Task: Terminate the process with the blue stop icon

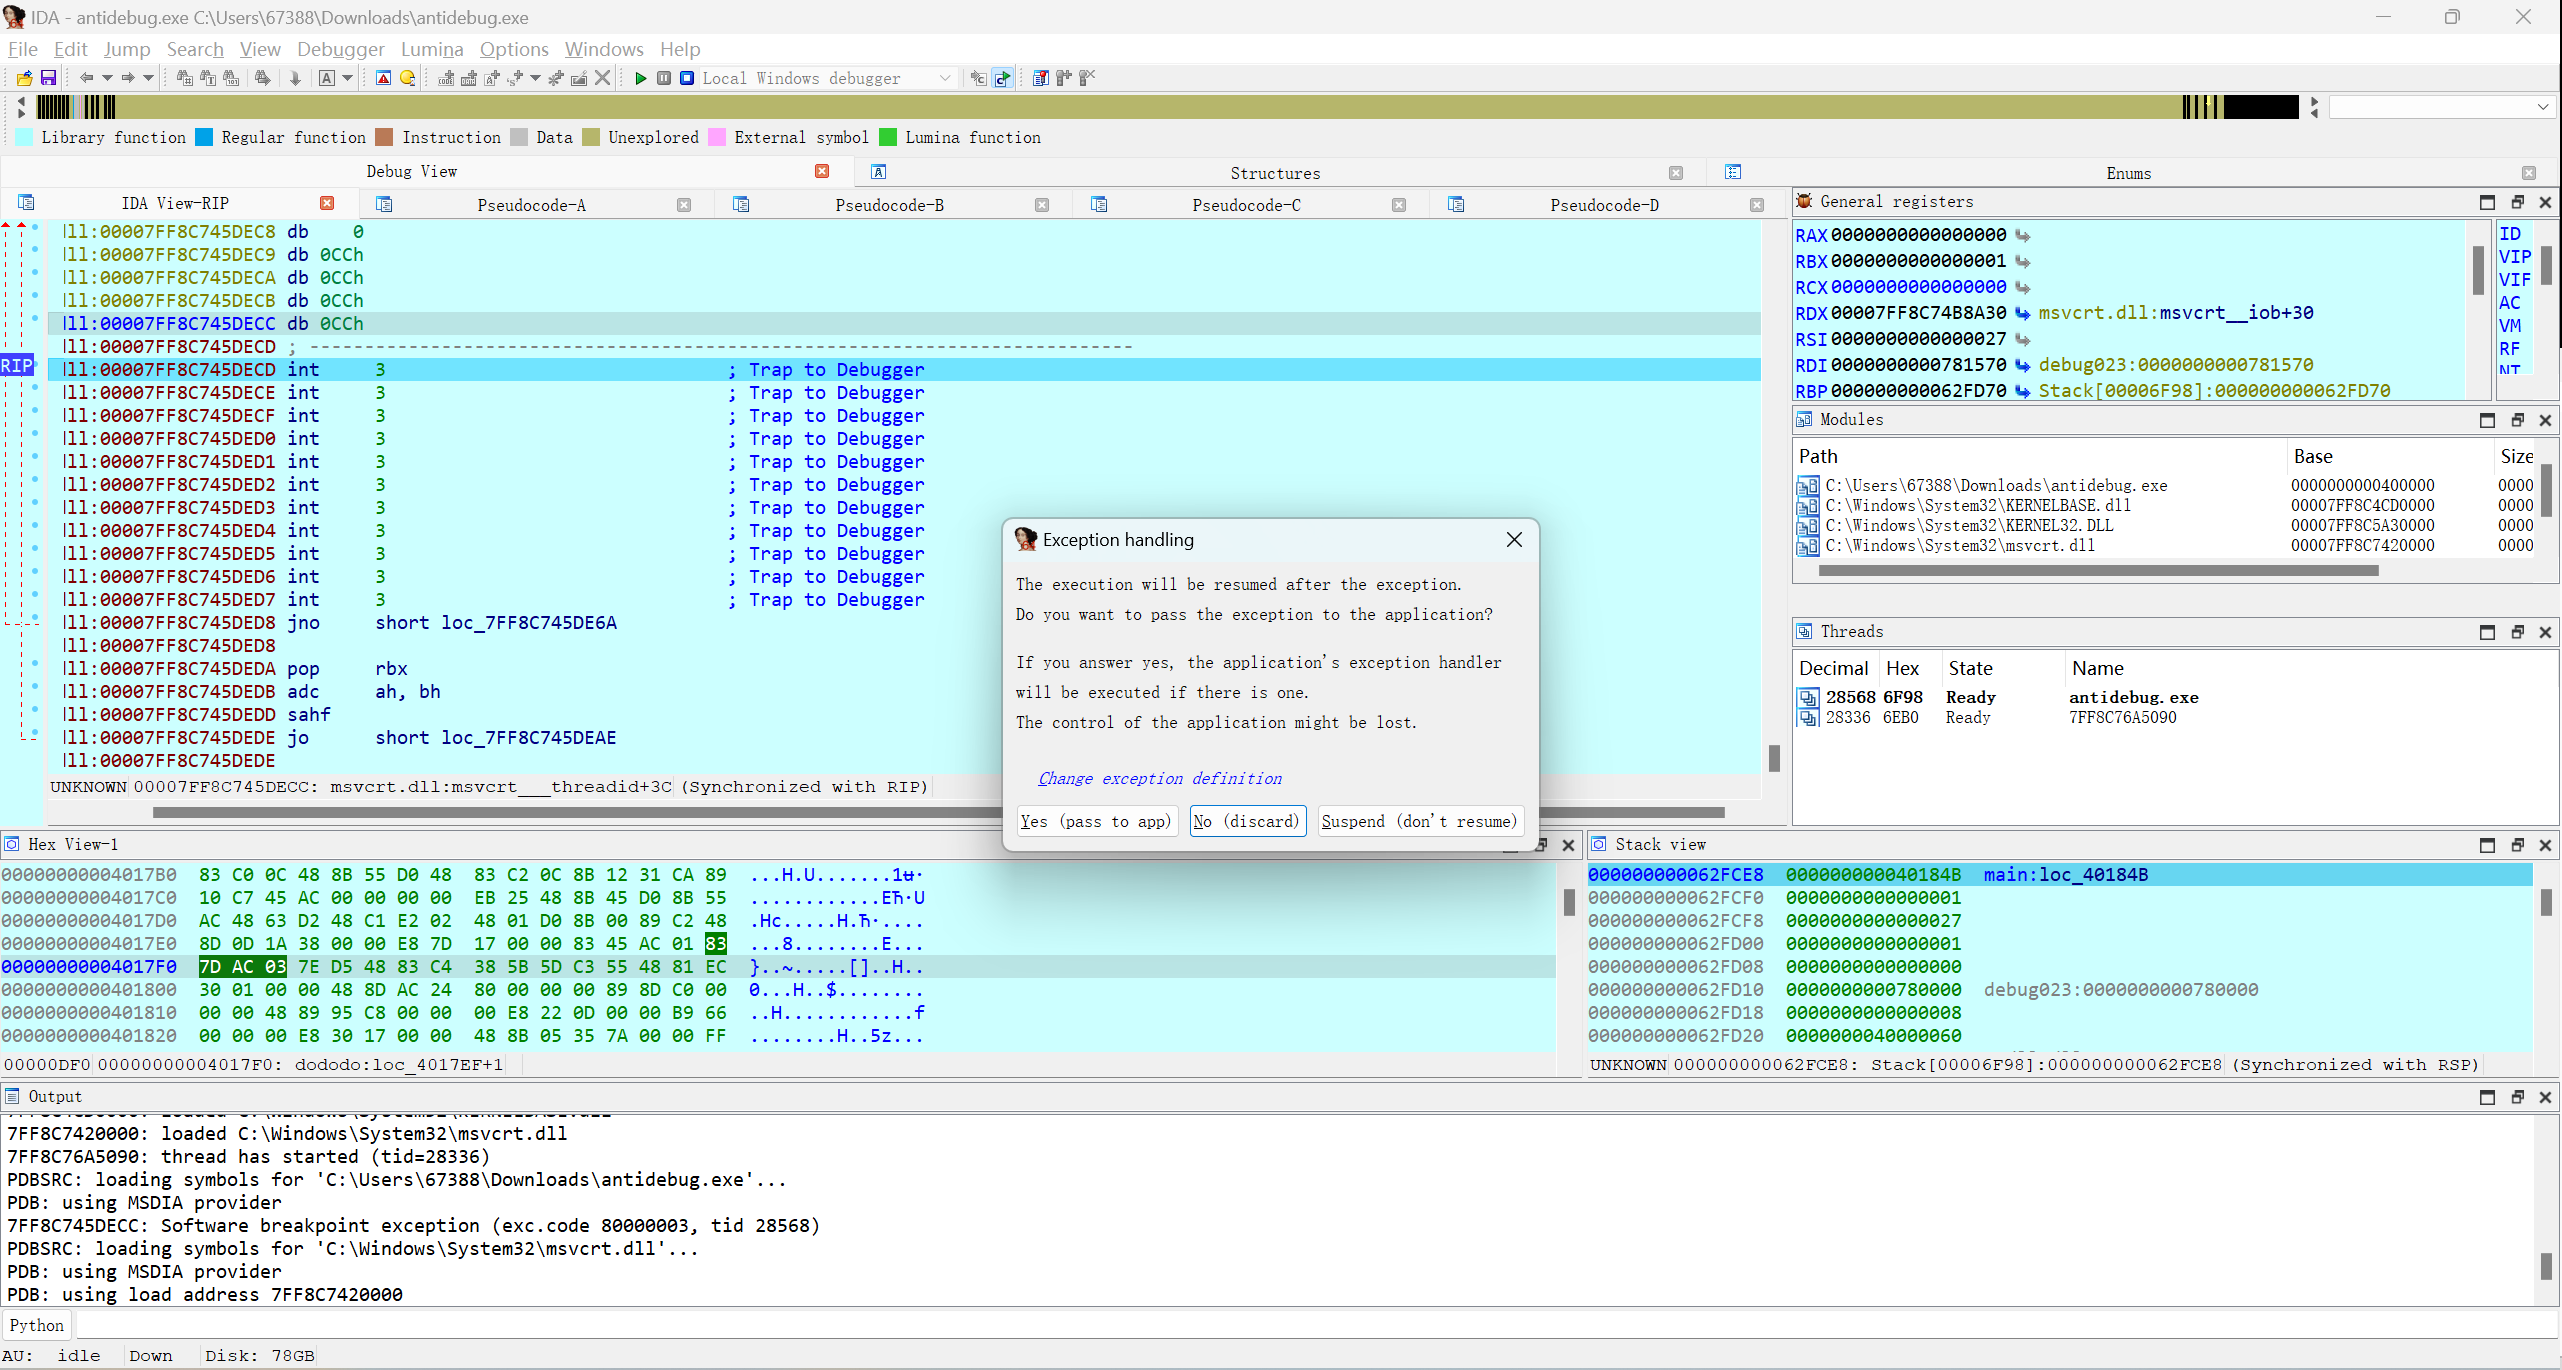Action: tap(687, 78)
